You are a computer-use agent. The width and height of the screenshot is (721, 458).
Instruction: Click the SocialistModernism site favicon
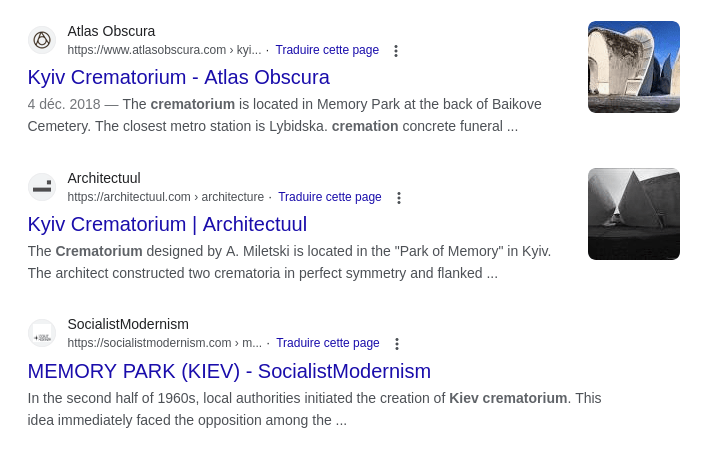click(x=42, y=334)
